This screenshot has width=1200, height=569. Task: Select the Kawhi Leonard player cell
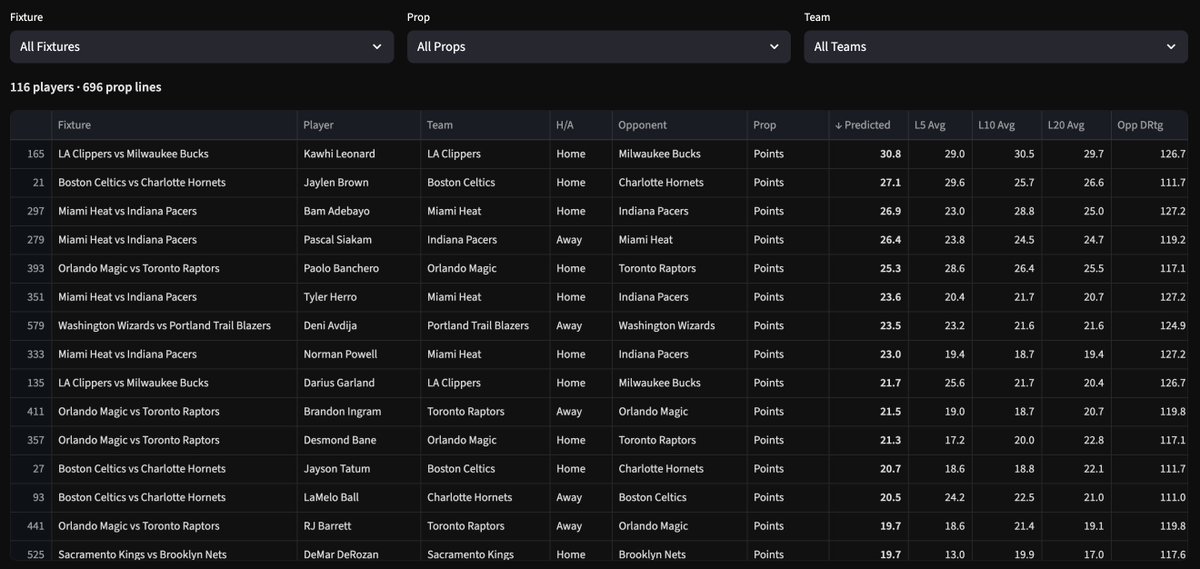(x=358, y=154)
